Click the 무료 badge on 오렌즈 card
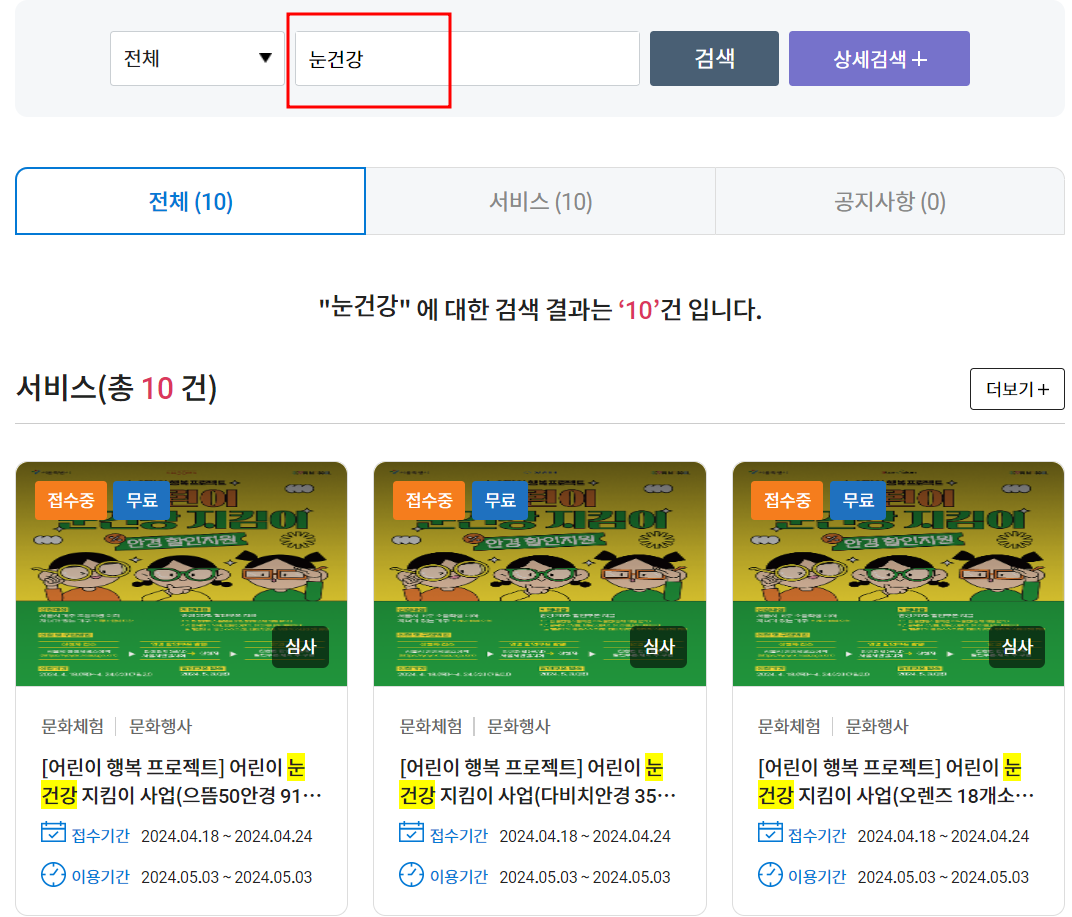The image size is (1072, 917). coord(859,500)
